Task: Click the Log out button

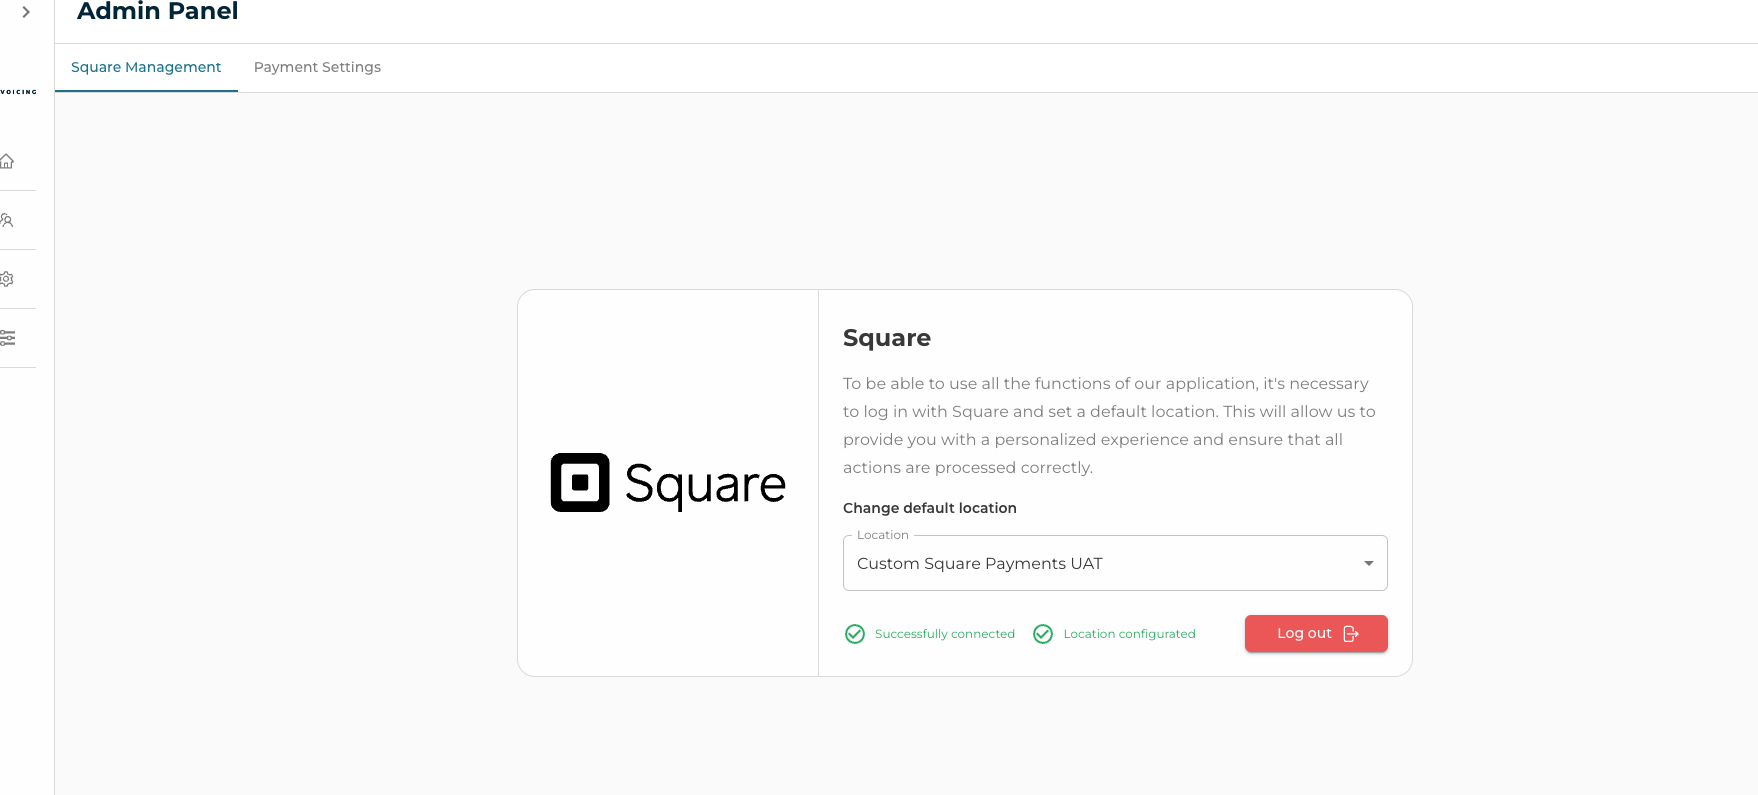Action: 1316,633
